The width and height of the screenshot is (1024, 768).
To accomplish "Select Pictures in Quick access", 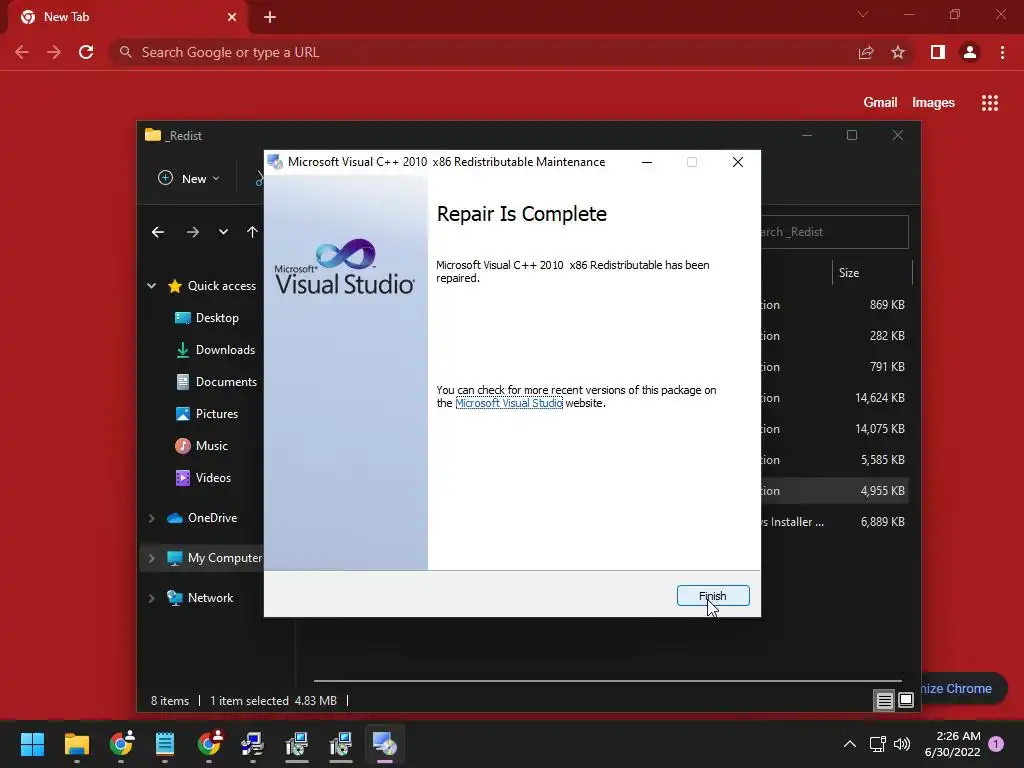I will coord(206,413).
